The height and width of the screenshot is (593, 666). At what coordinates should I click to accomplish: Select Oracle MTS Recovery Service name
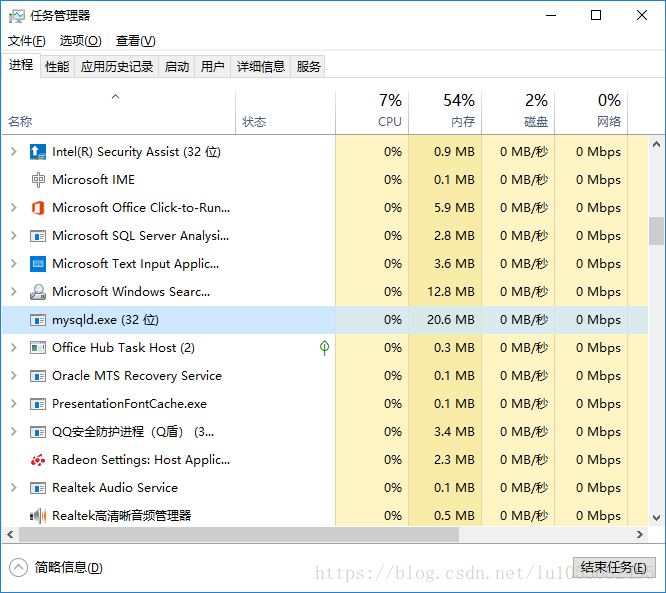(x=137, y=376)
